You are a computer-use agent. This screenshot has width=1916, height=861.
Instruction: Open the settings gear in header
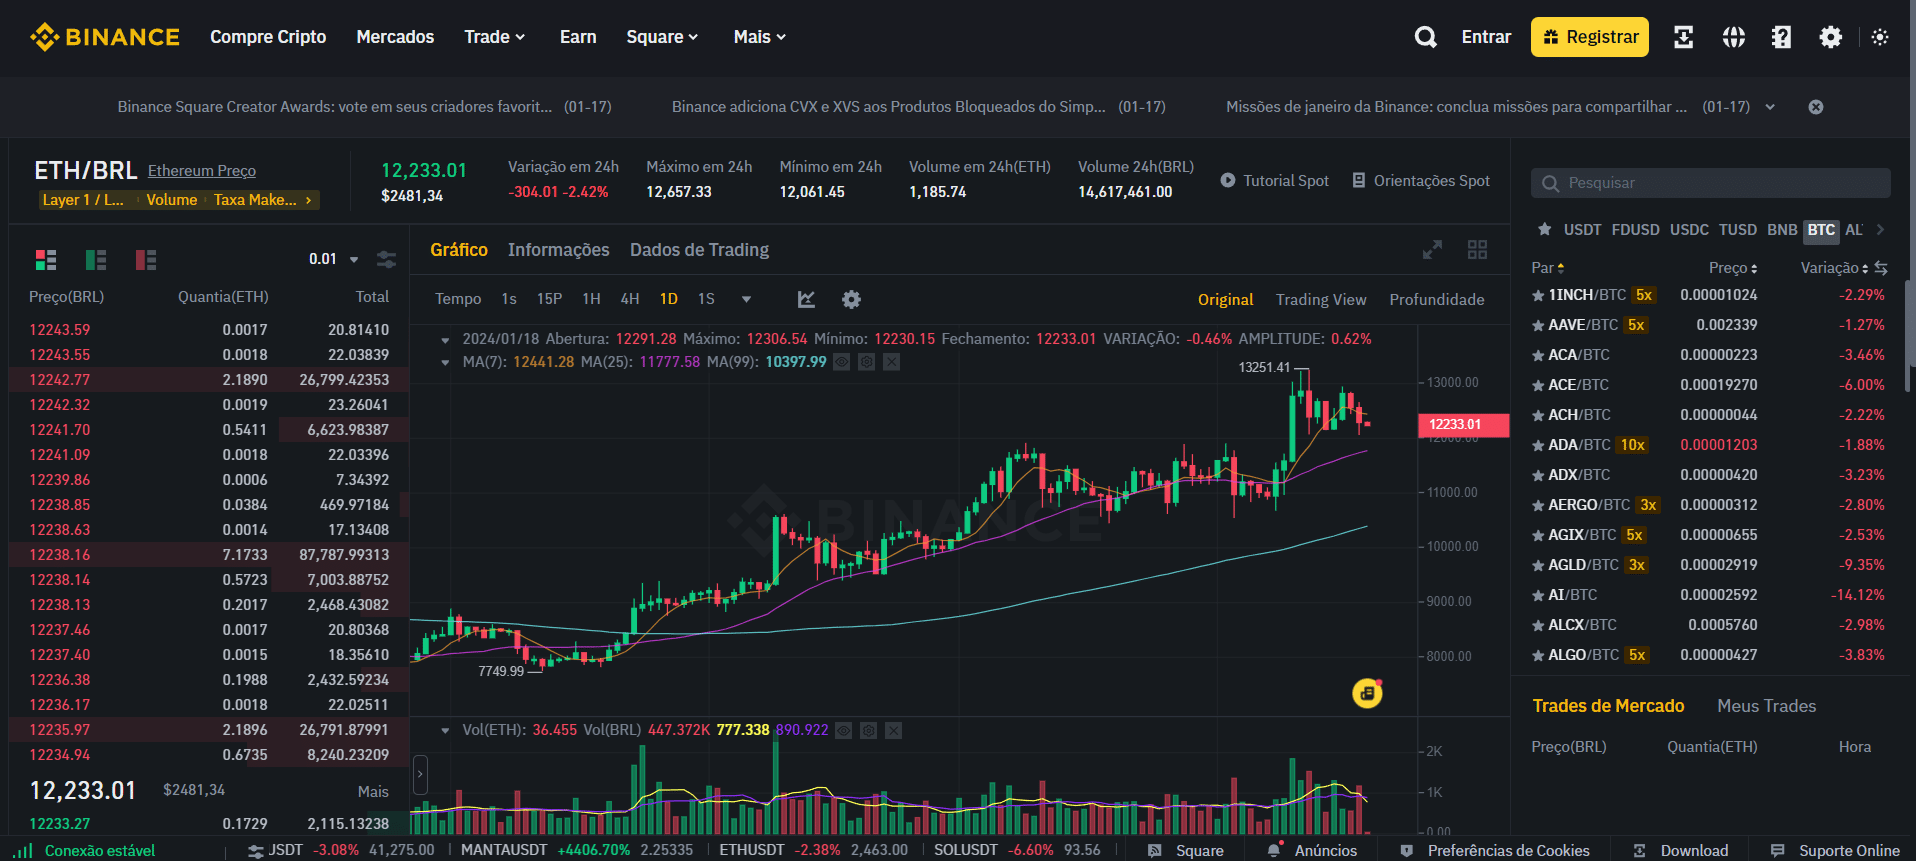click(1830, 37)
